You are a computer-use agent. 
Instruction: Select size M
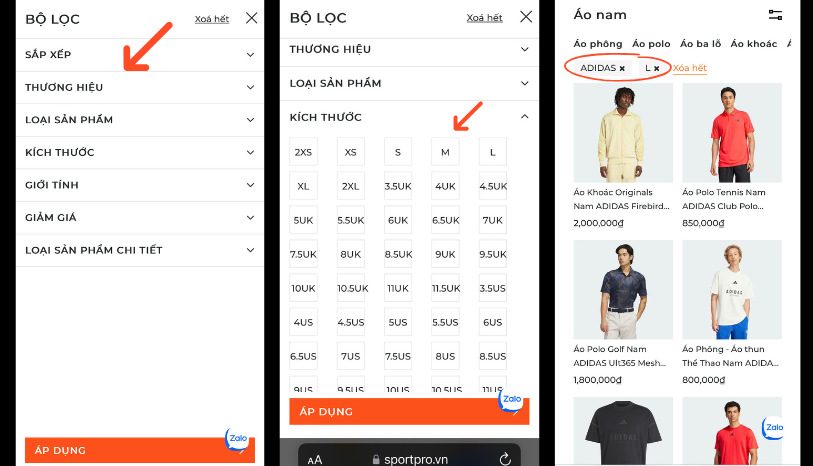tap(445, 152)
